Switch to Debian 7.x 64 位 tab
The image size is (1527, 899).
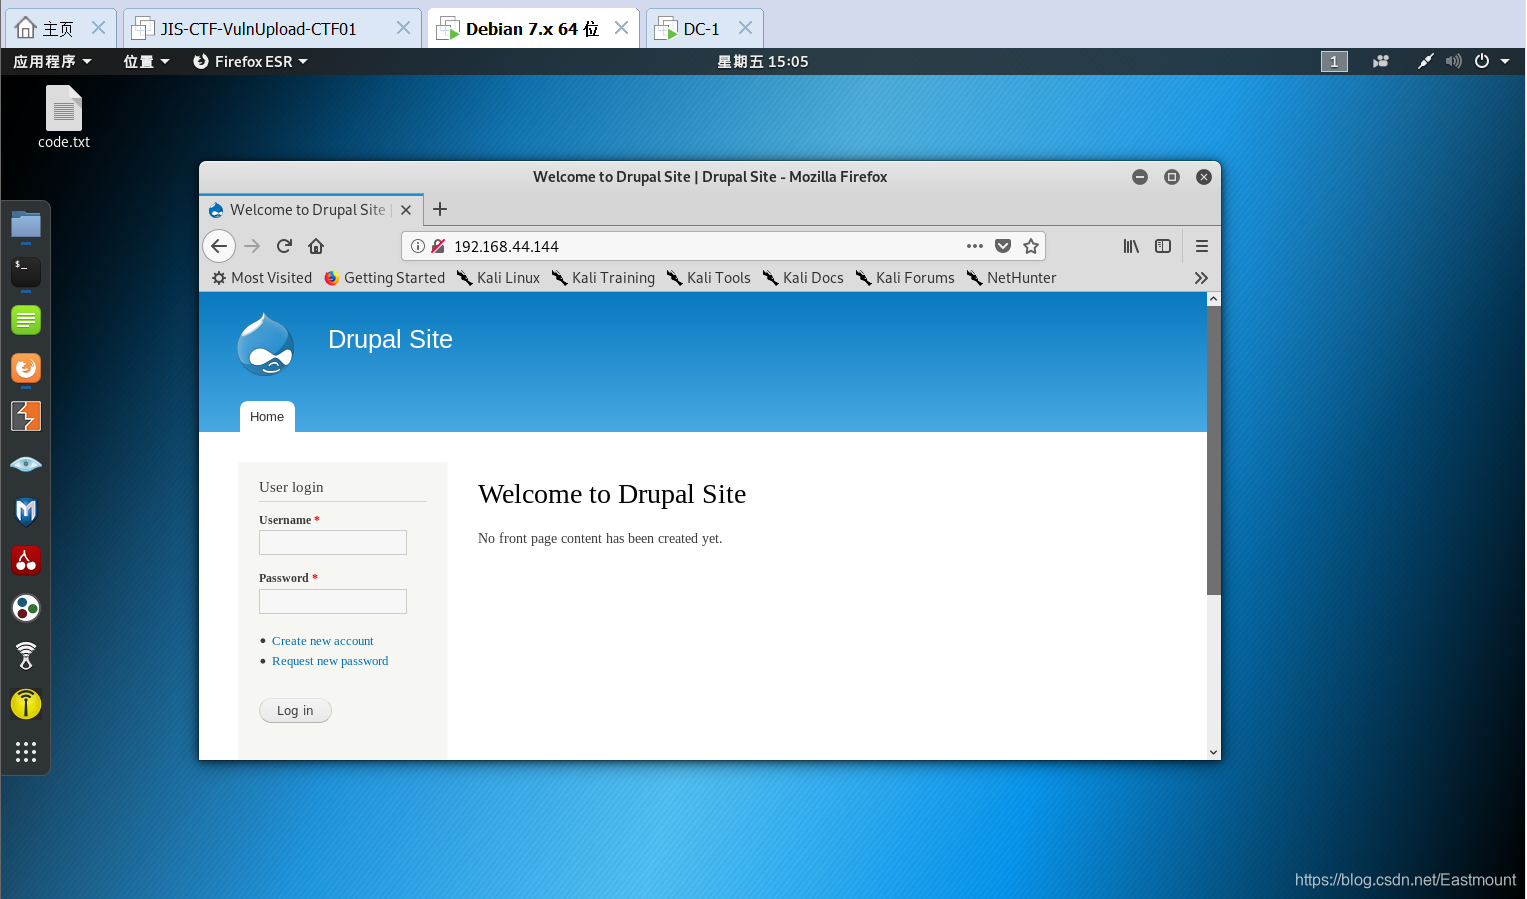532,29
